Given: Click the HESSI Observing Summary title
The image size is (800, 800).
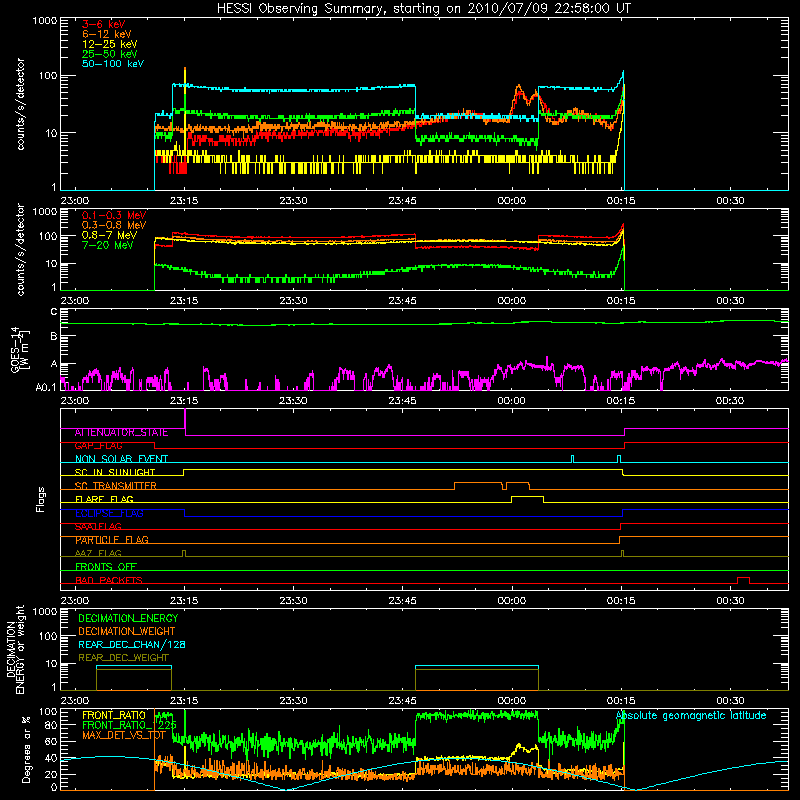Looking at the screenshot, I should click(424, 8).
